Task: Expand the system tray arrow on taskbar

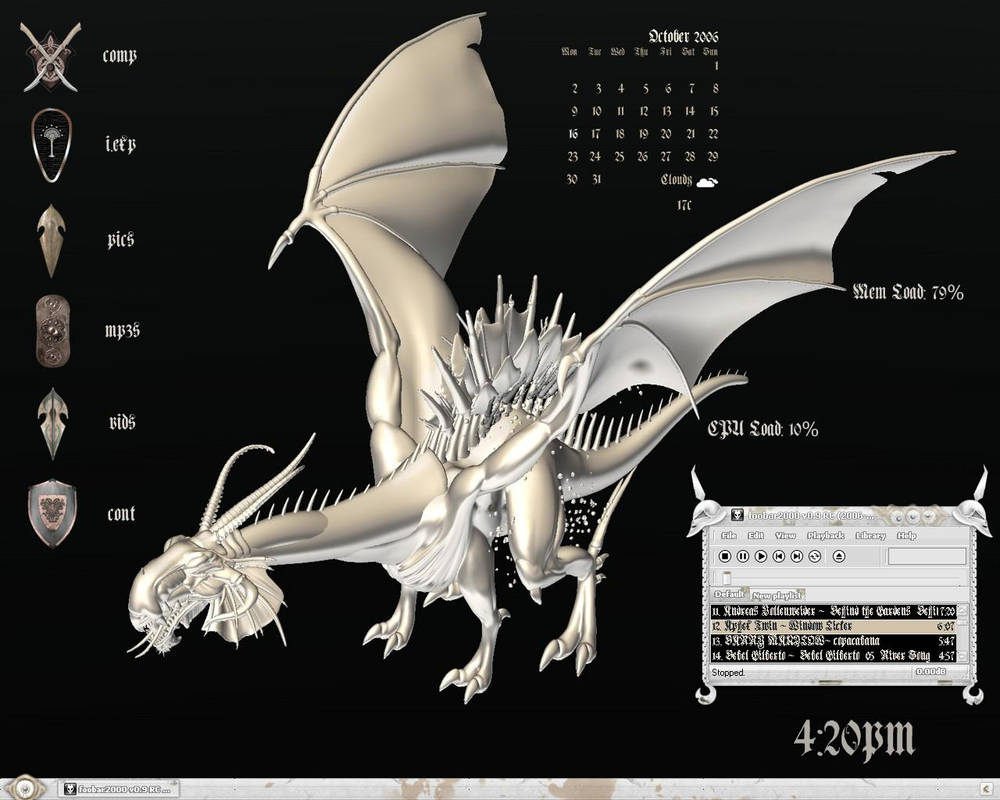Action: pyautogui.click(x=987, y=789)
